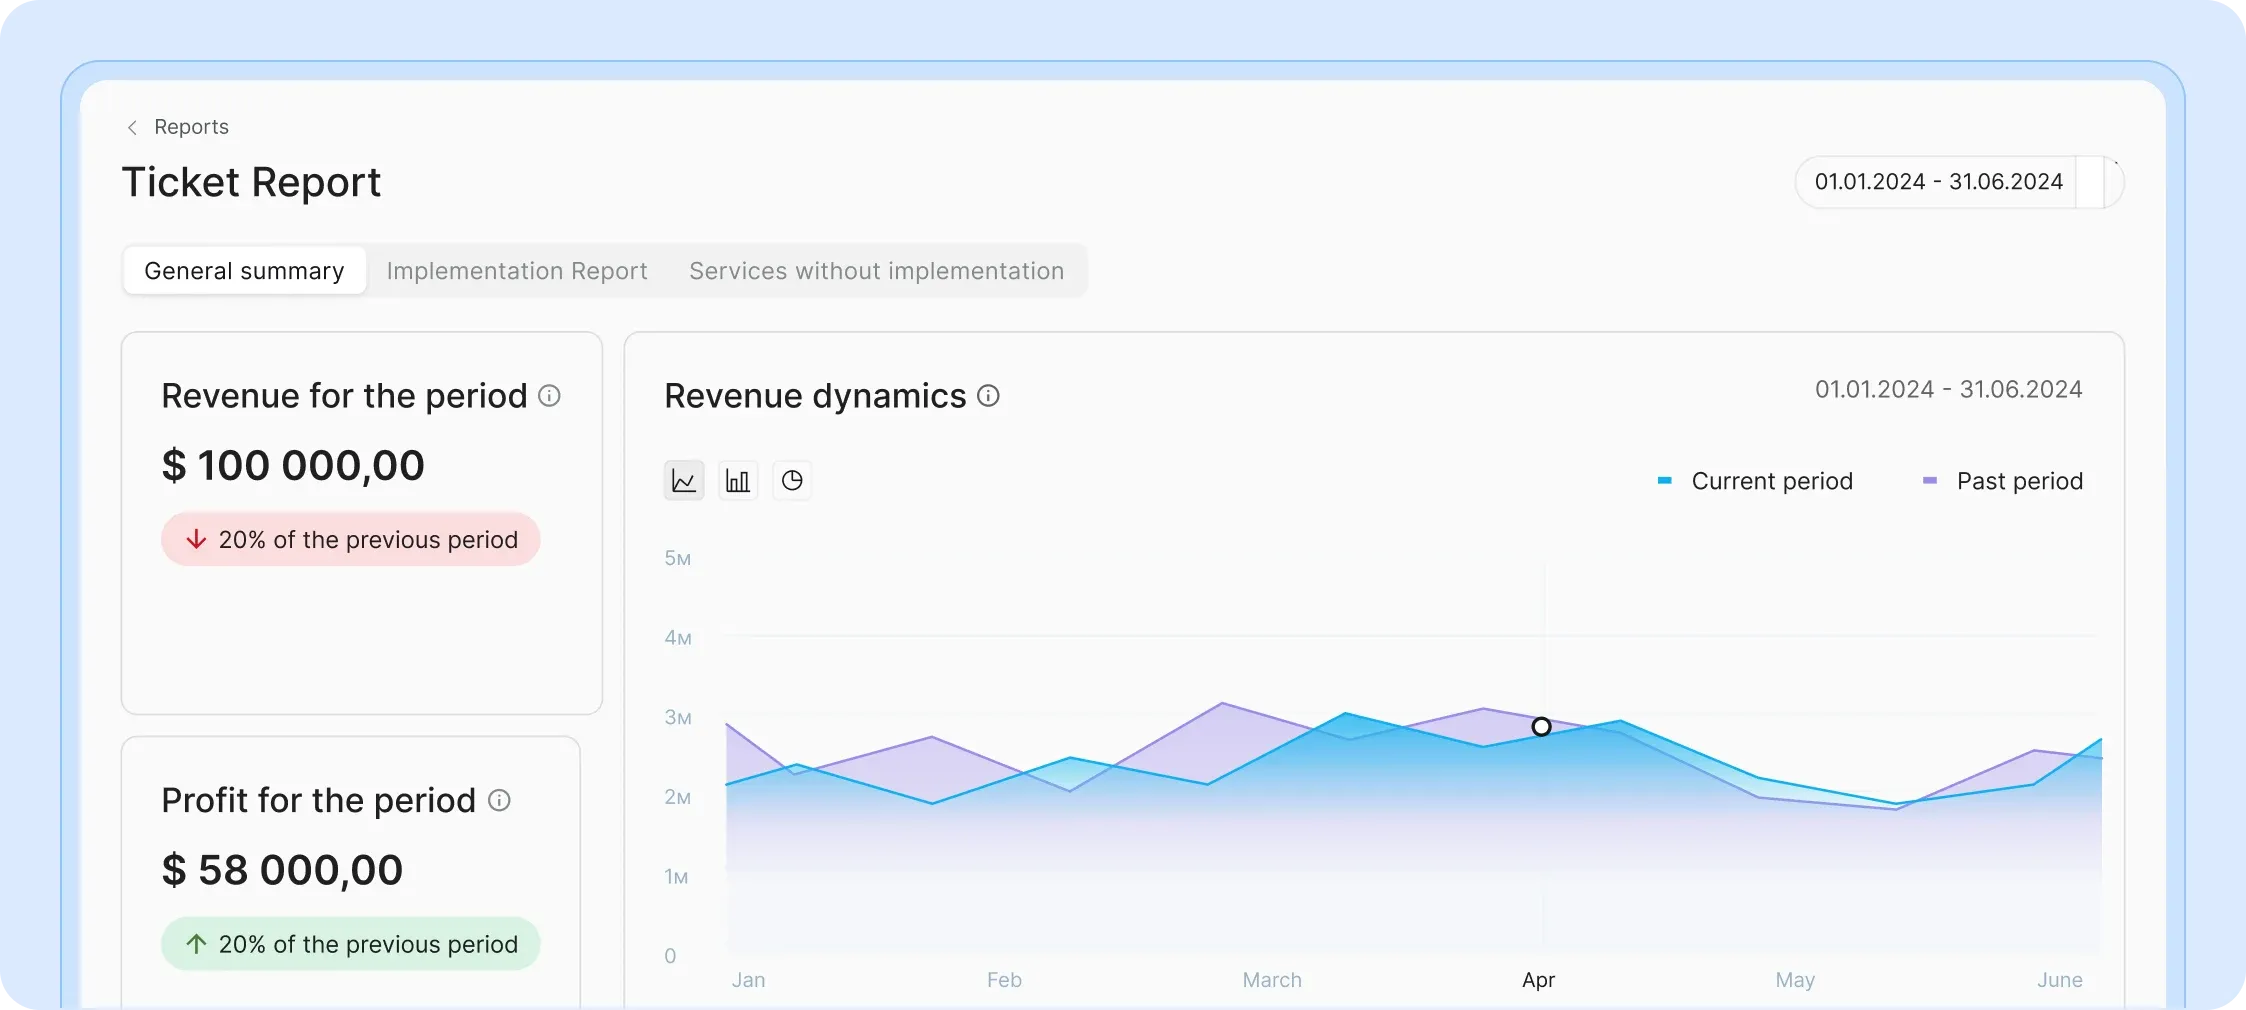Screen dimensions: 2246x1010
Task: Click the info icon beside Revenue dynamics
Action: point(988,396)
